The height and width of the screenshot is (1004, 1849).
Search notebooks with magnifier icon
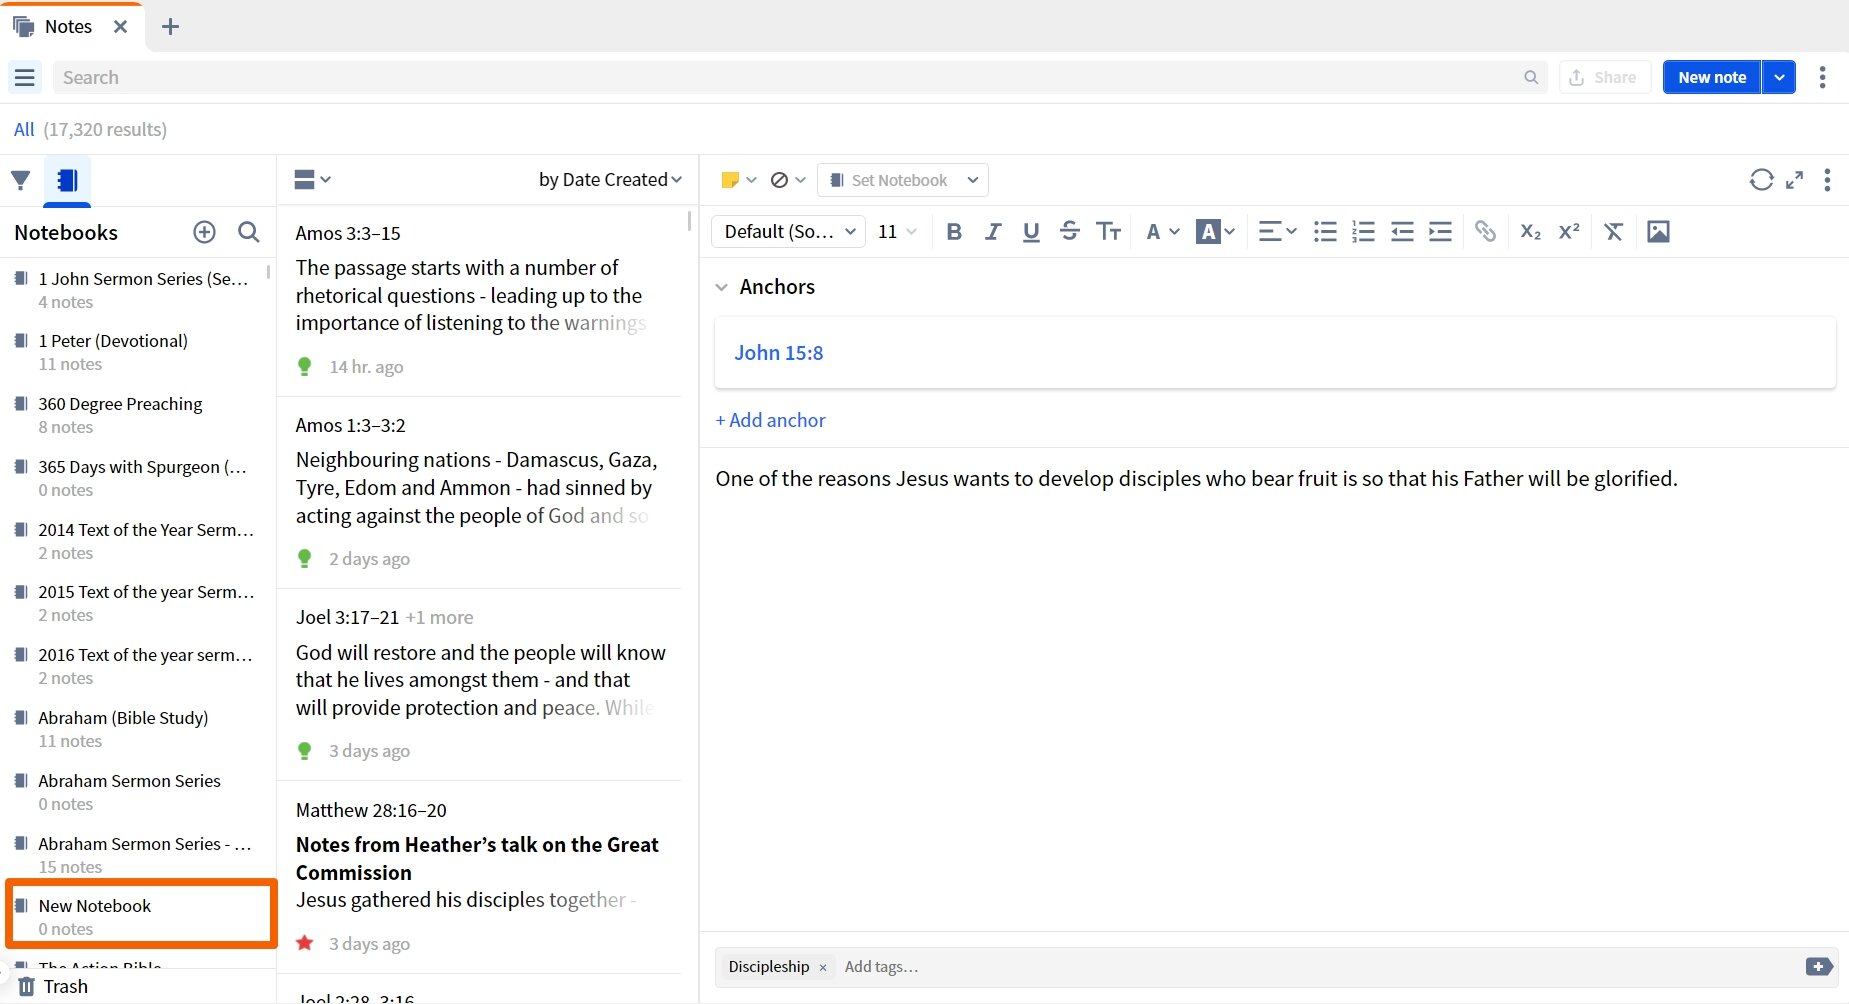[249, 232]
